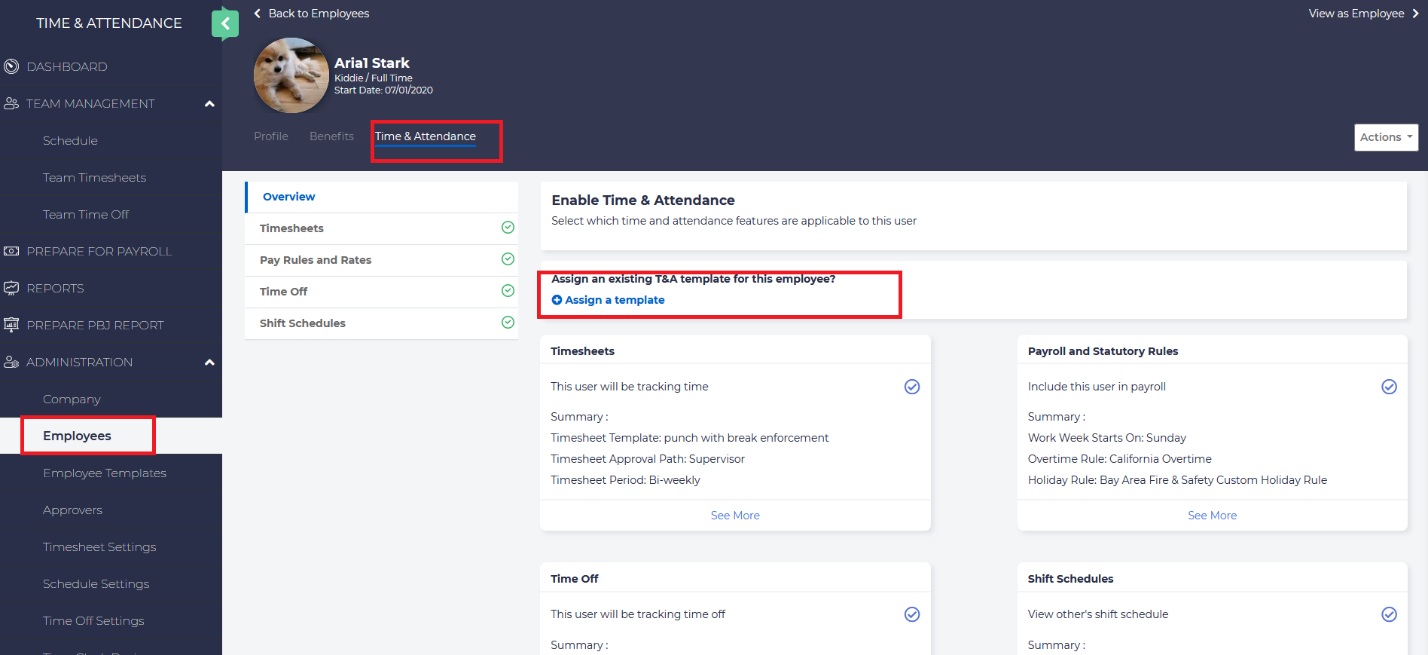The height and width of the screenshot is (655, 1428).
Task: Collapse the Team Management section
Action: [209, 104]
